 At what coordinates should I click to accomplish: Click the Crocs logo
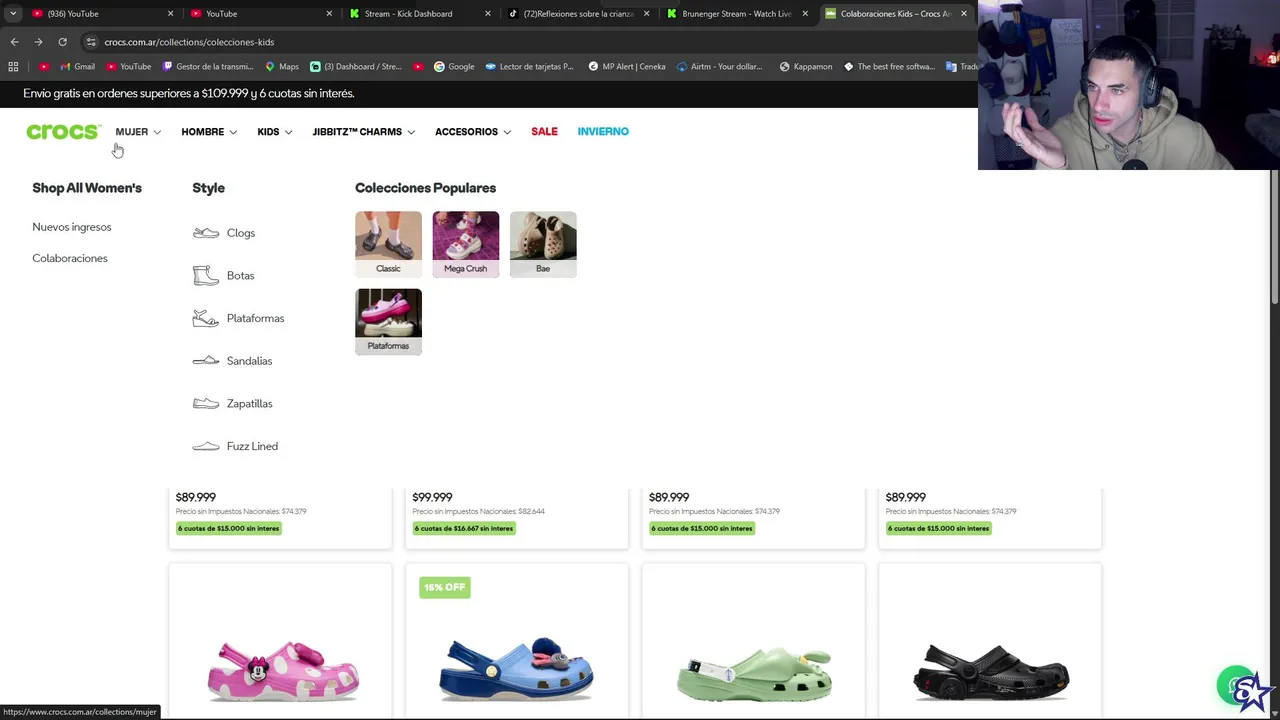63,132
